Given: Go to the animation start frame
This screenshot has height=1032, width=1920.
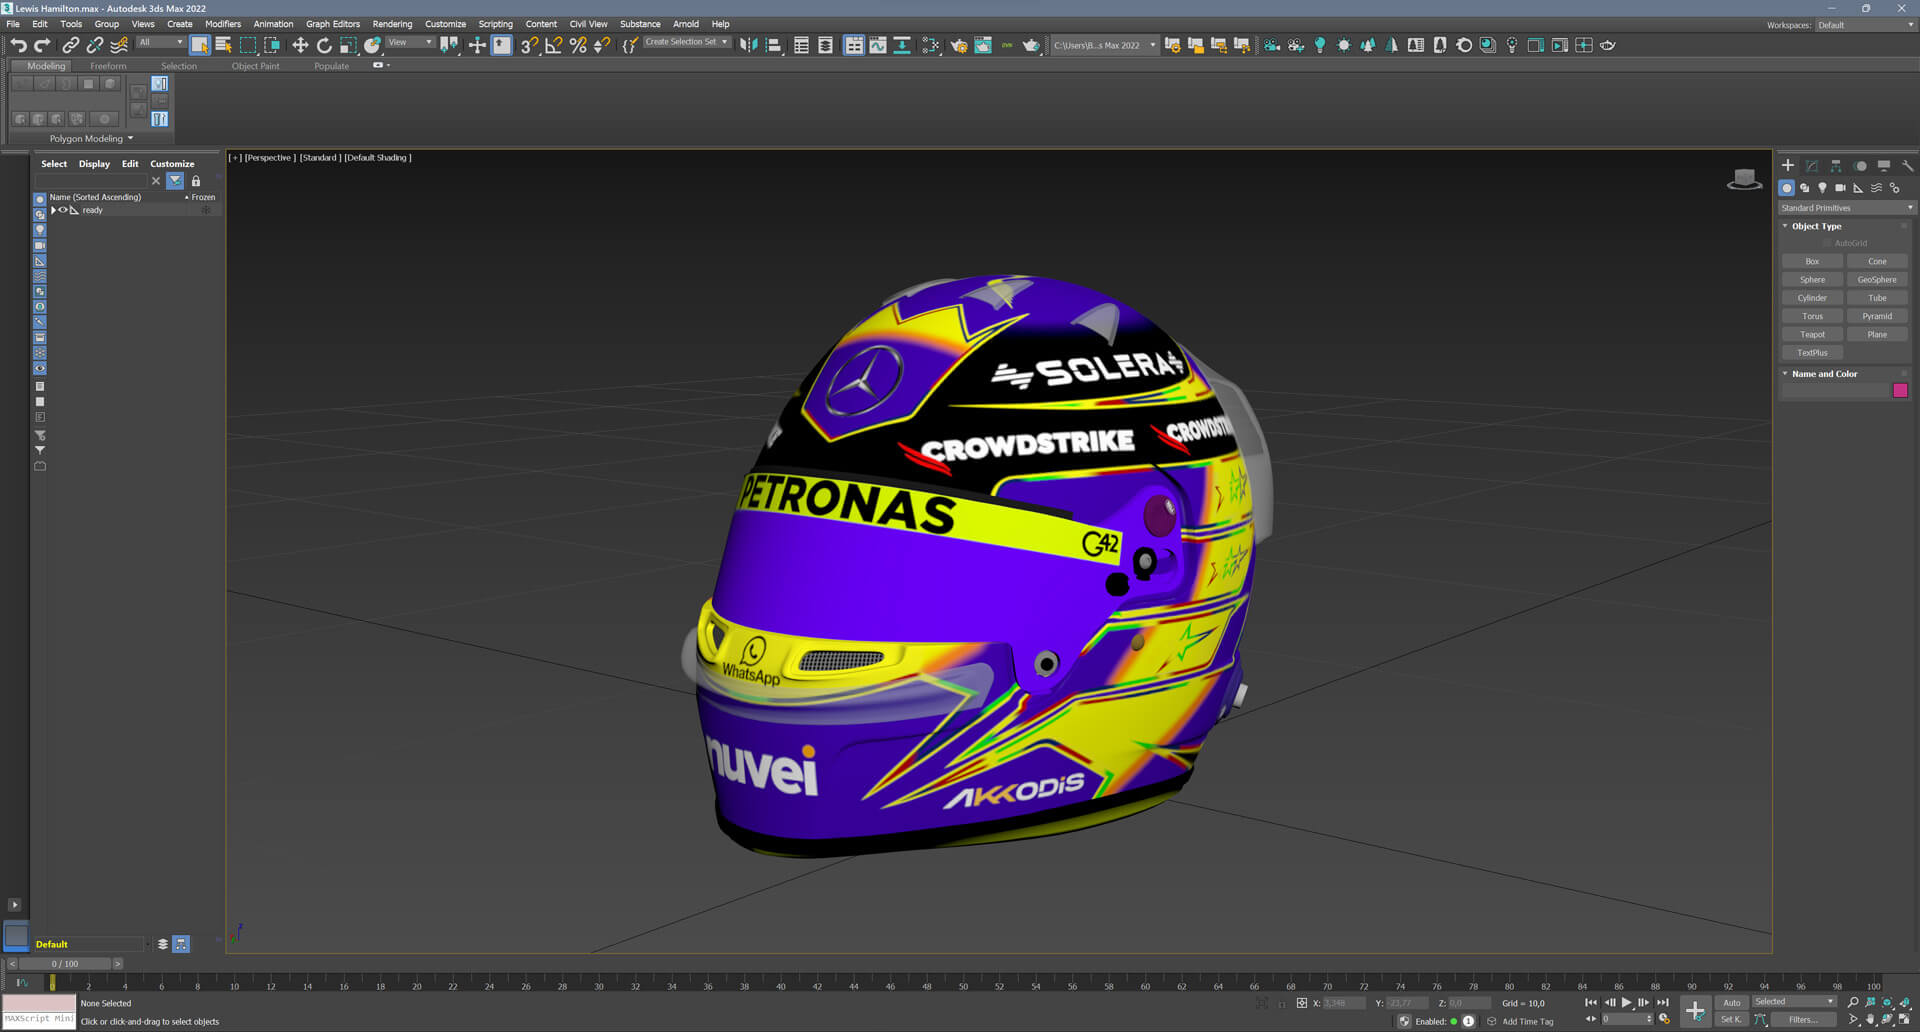Looking at the screenshot, I should pyautogui.click(x=1591, y=1003).
